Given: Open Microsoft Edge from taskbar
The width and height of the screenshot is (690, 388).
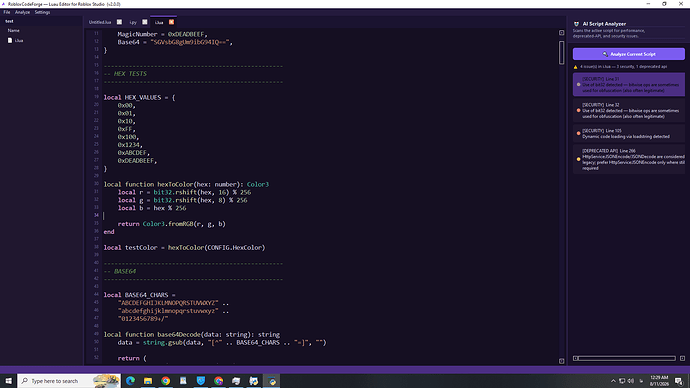Looking at the screenshot, I should tap(130, 381).
